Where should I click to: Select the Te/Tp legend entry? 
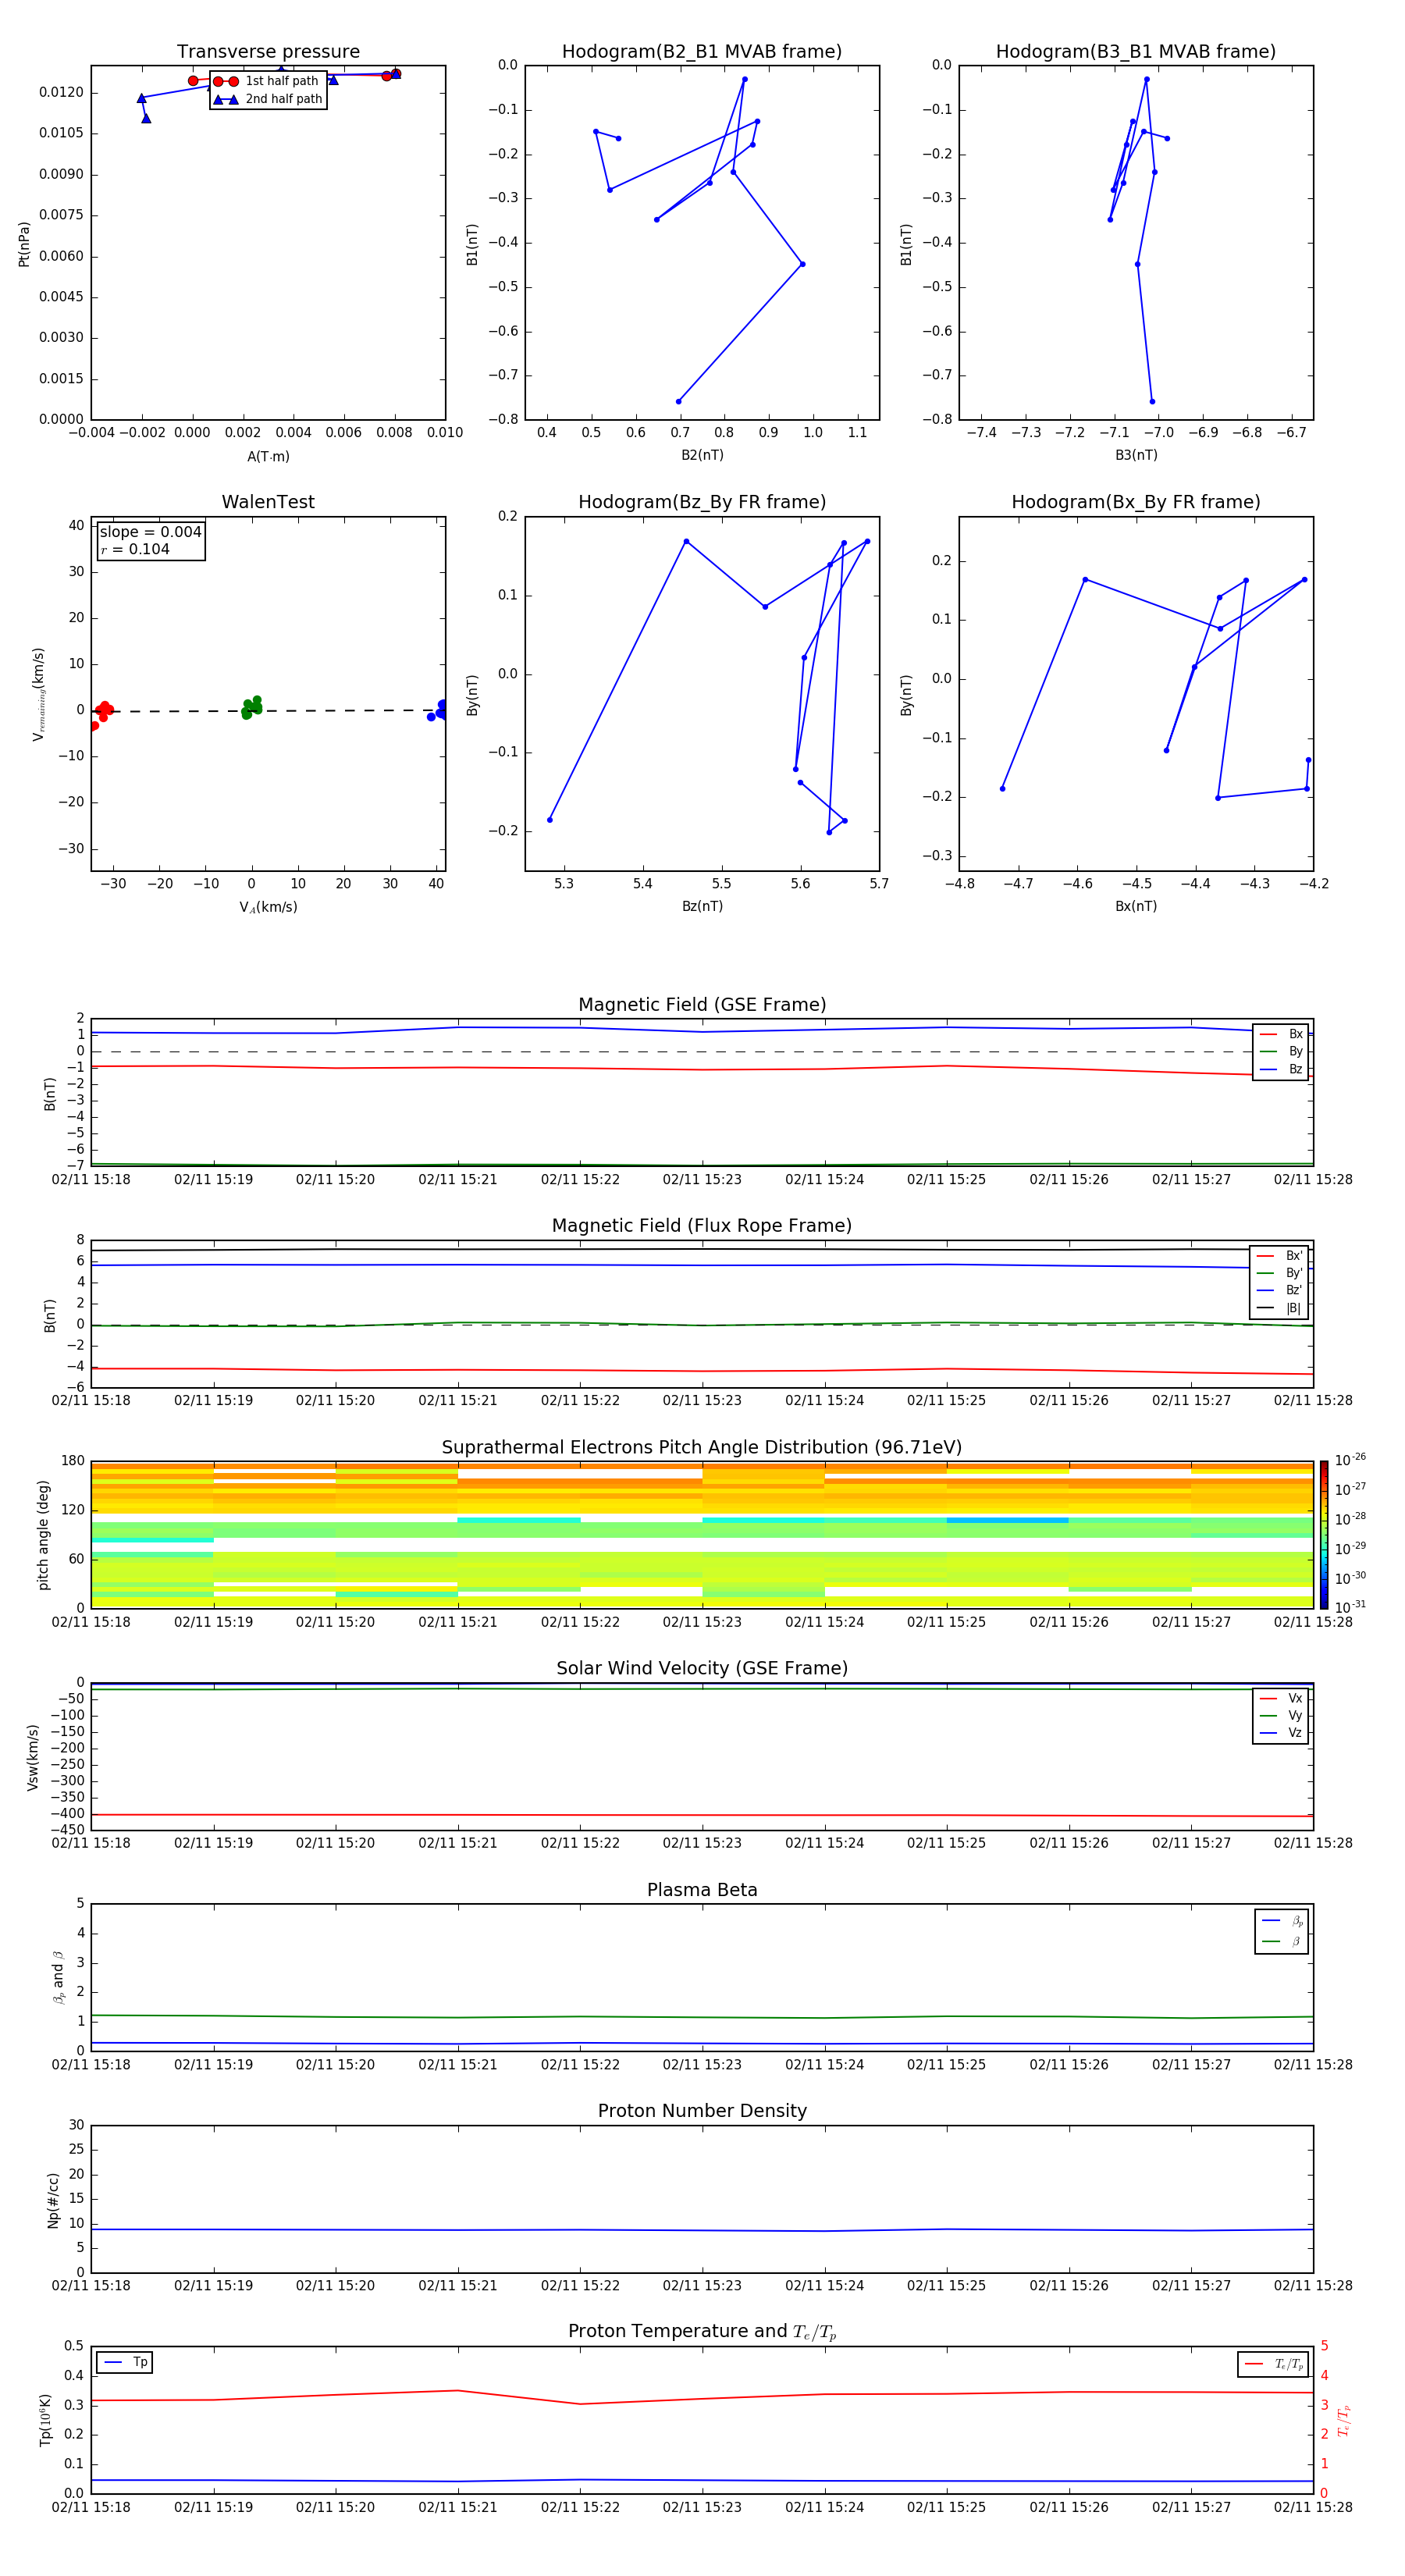point(1274,2364)
